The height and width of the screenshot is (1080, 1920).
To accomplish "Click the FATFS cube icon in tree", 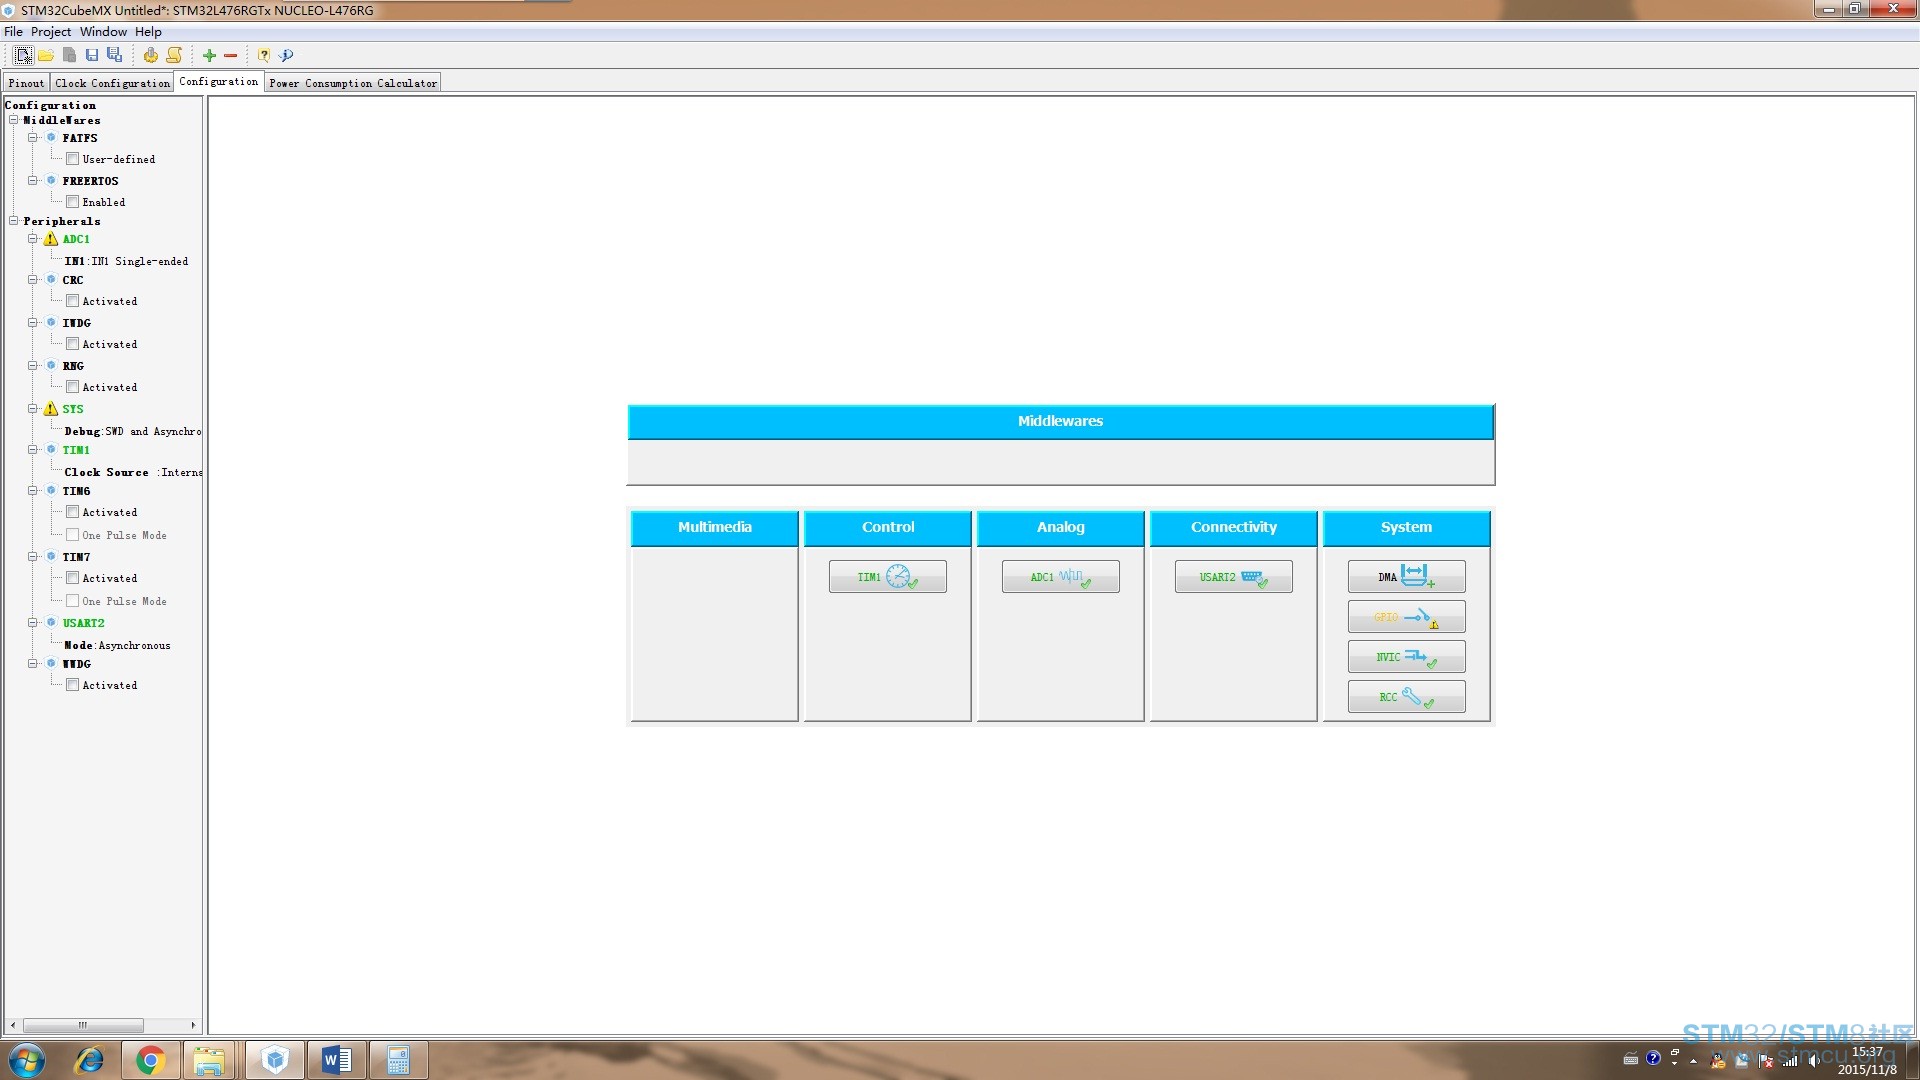I will click(51, 138).
